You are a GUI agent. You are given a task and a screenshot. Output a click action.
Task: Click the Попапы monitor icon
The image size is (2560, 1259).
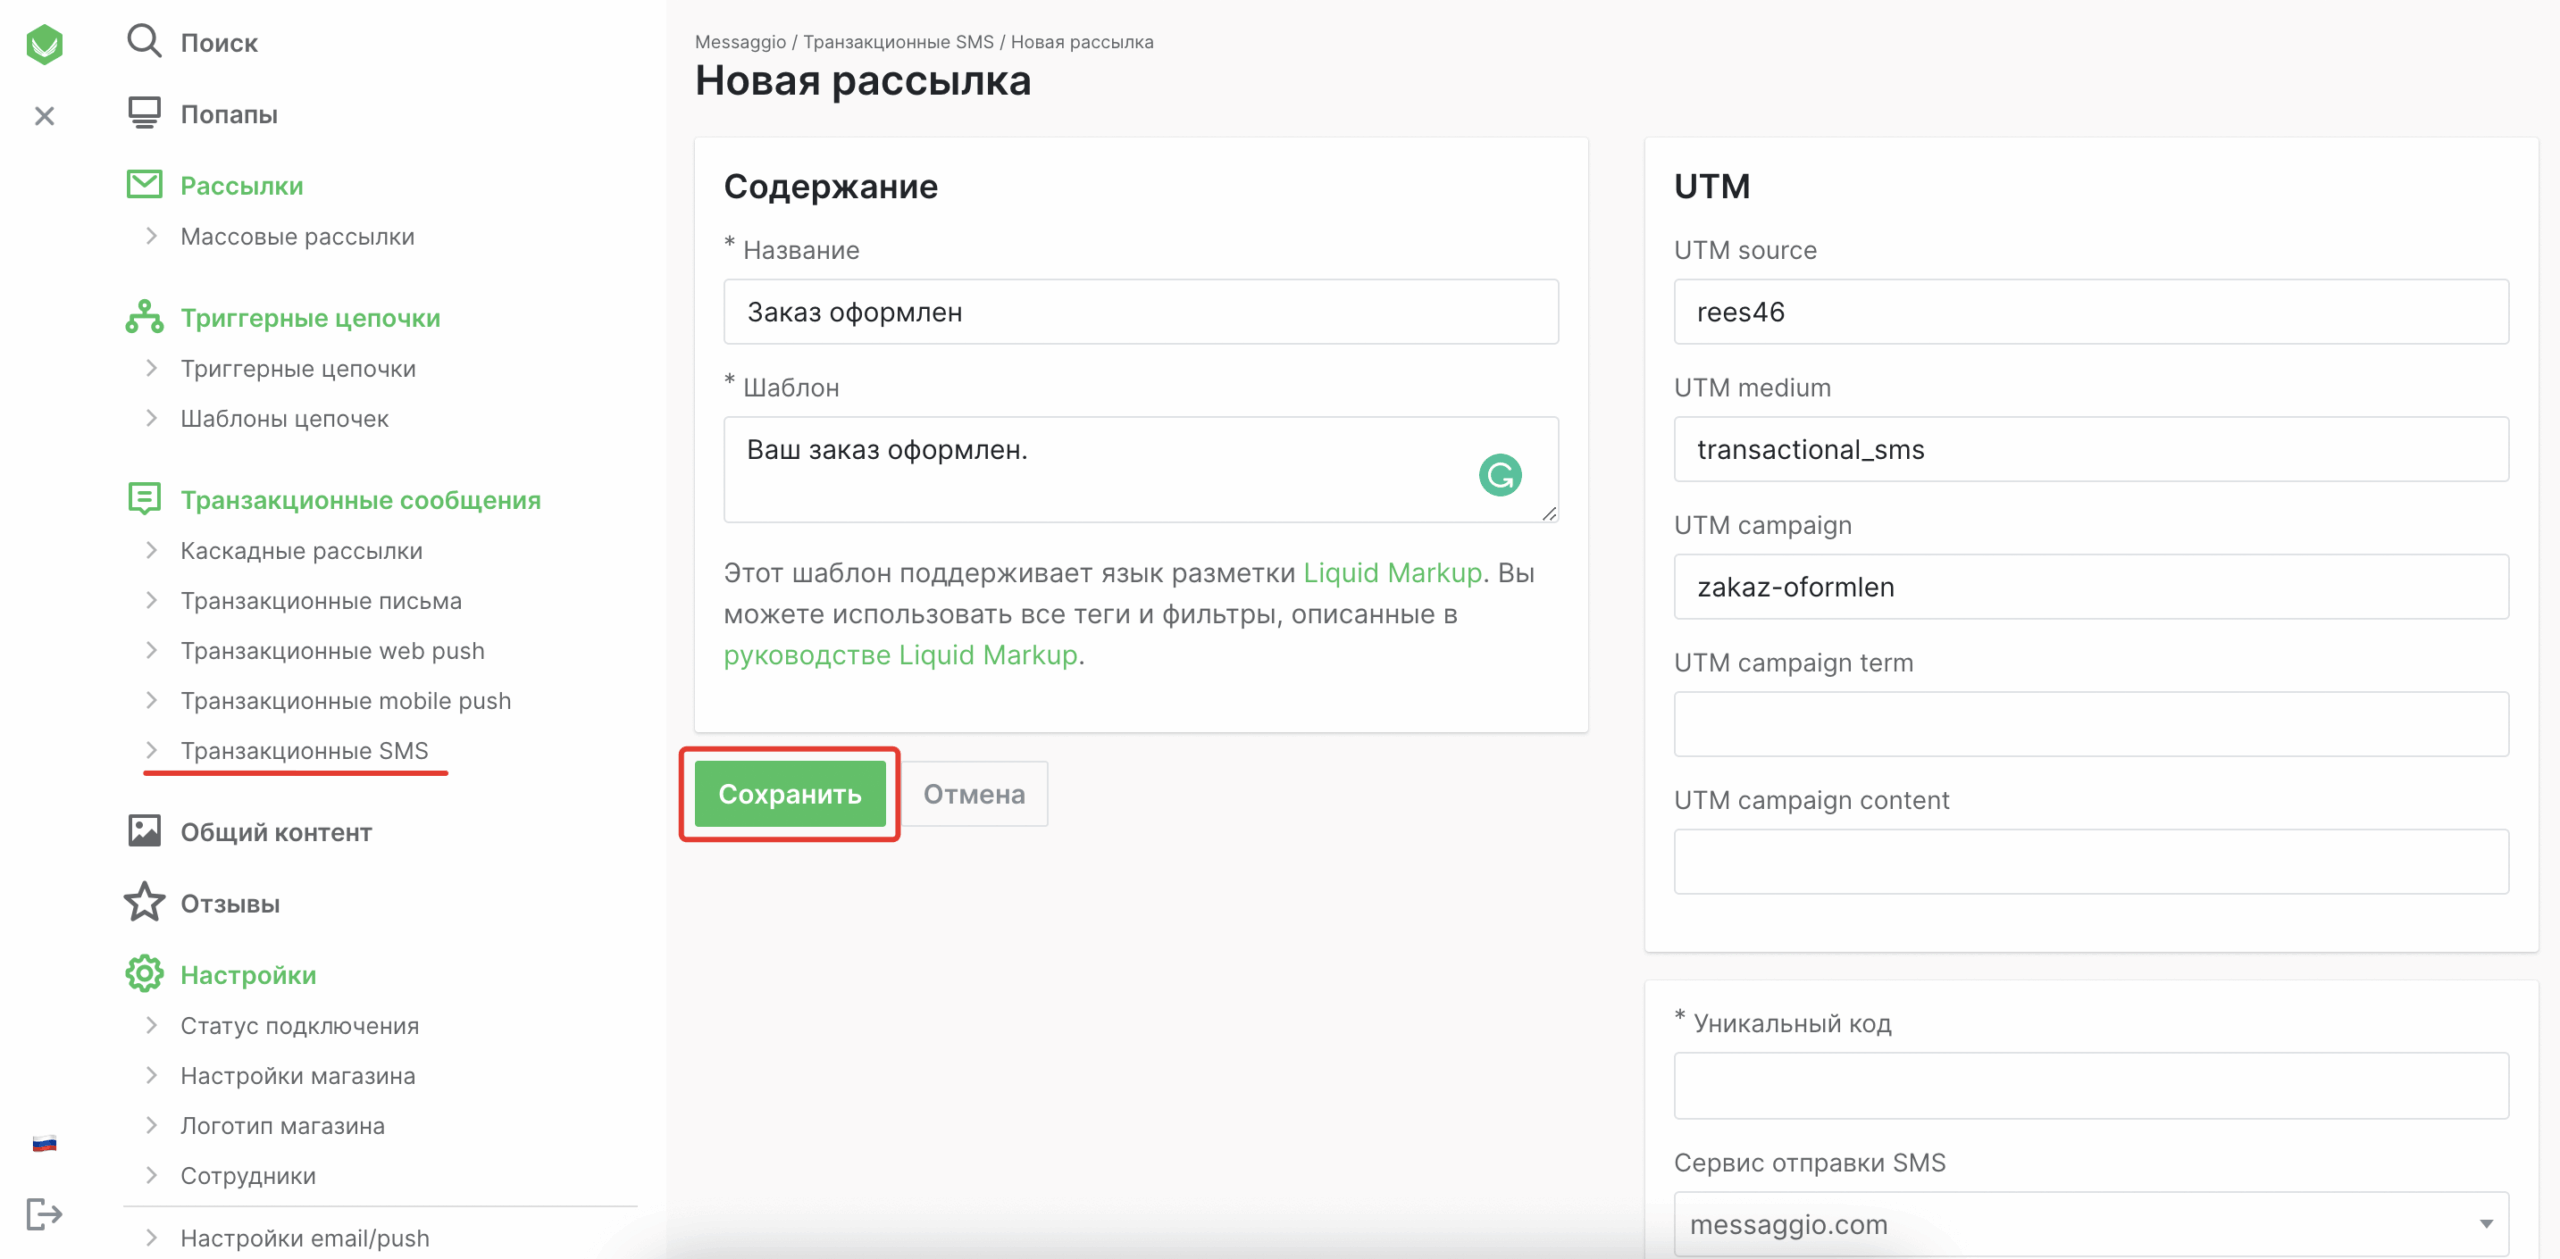(144, 113)
